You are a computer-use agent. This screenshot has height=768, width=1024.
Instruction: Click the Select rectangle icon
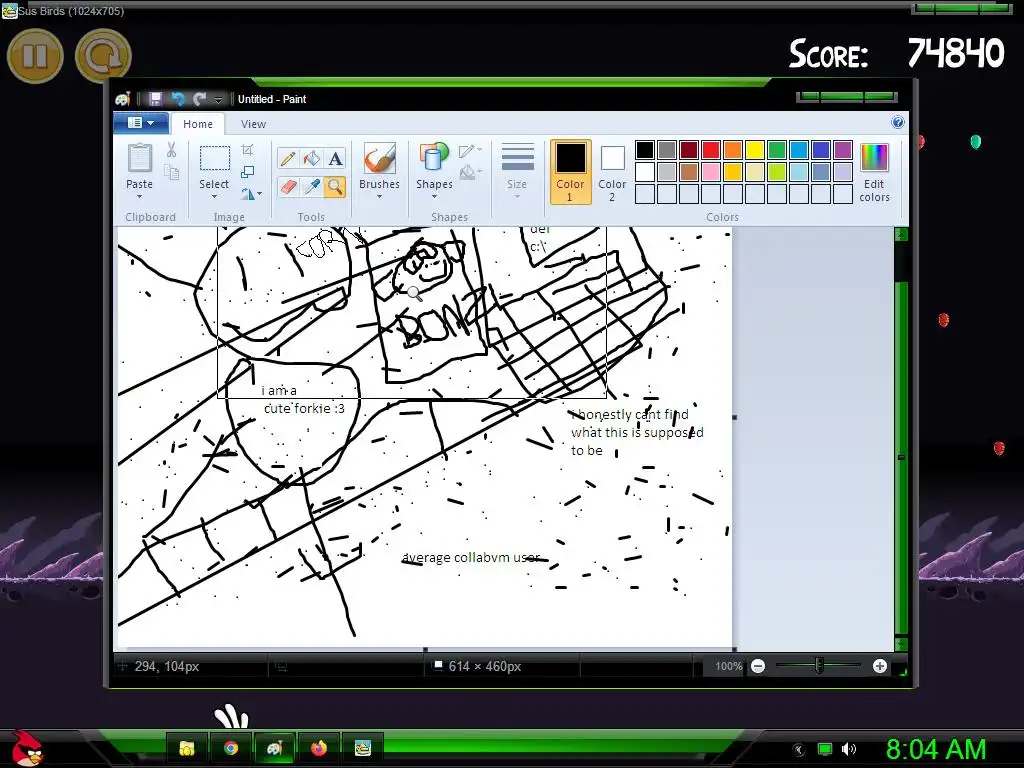[214, 158]
